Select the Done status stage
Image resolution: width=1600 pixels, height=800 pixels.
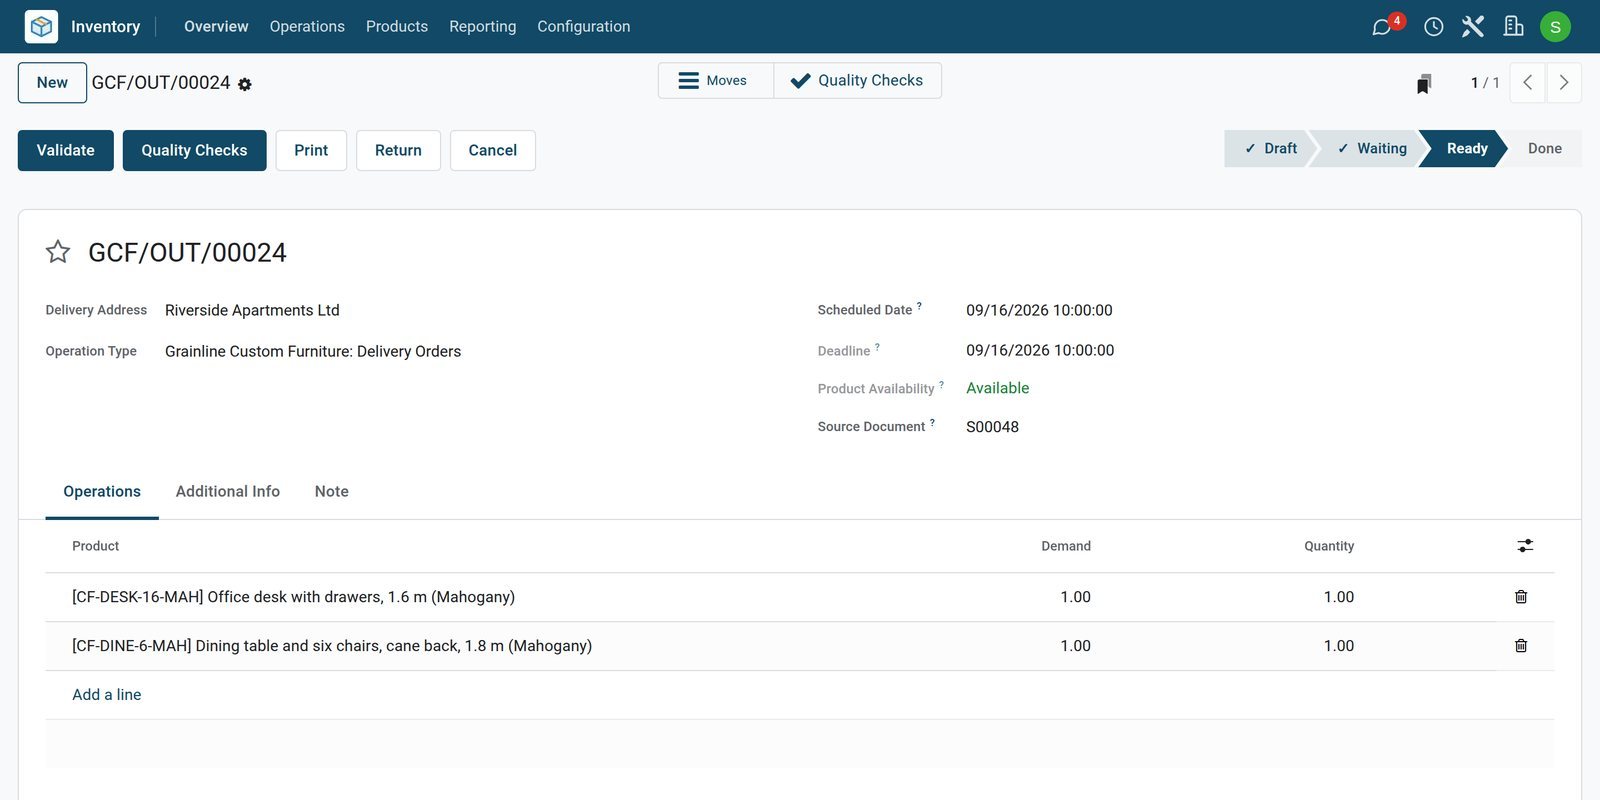pyautogui.click(x=1544, y=149)
